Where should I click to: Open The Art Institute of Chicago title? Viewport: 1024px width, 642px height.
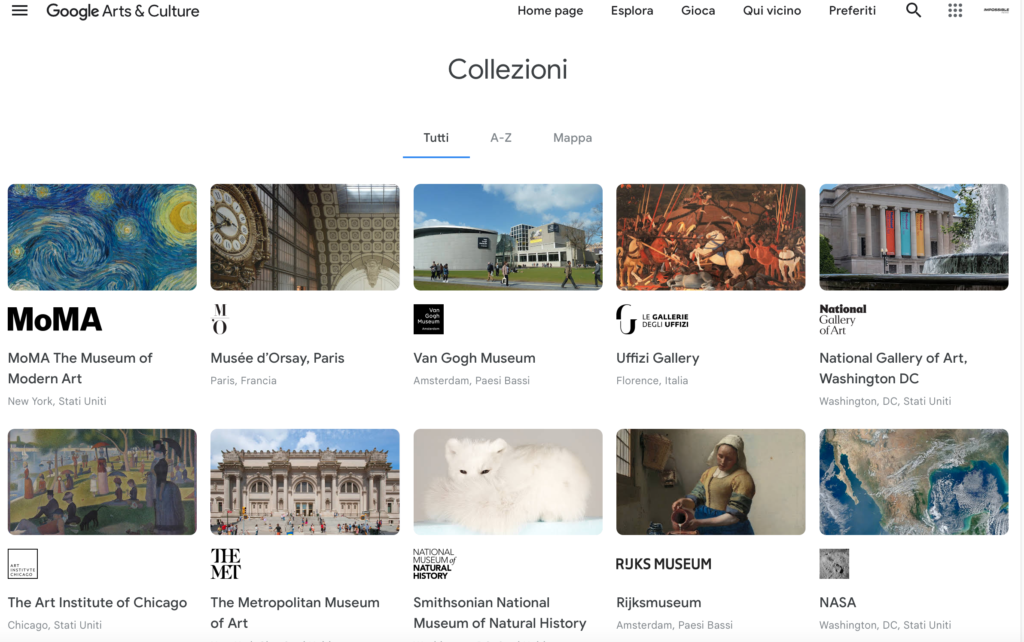click(97, 602)
